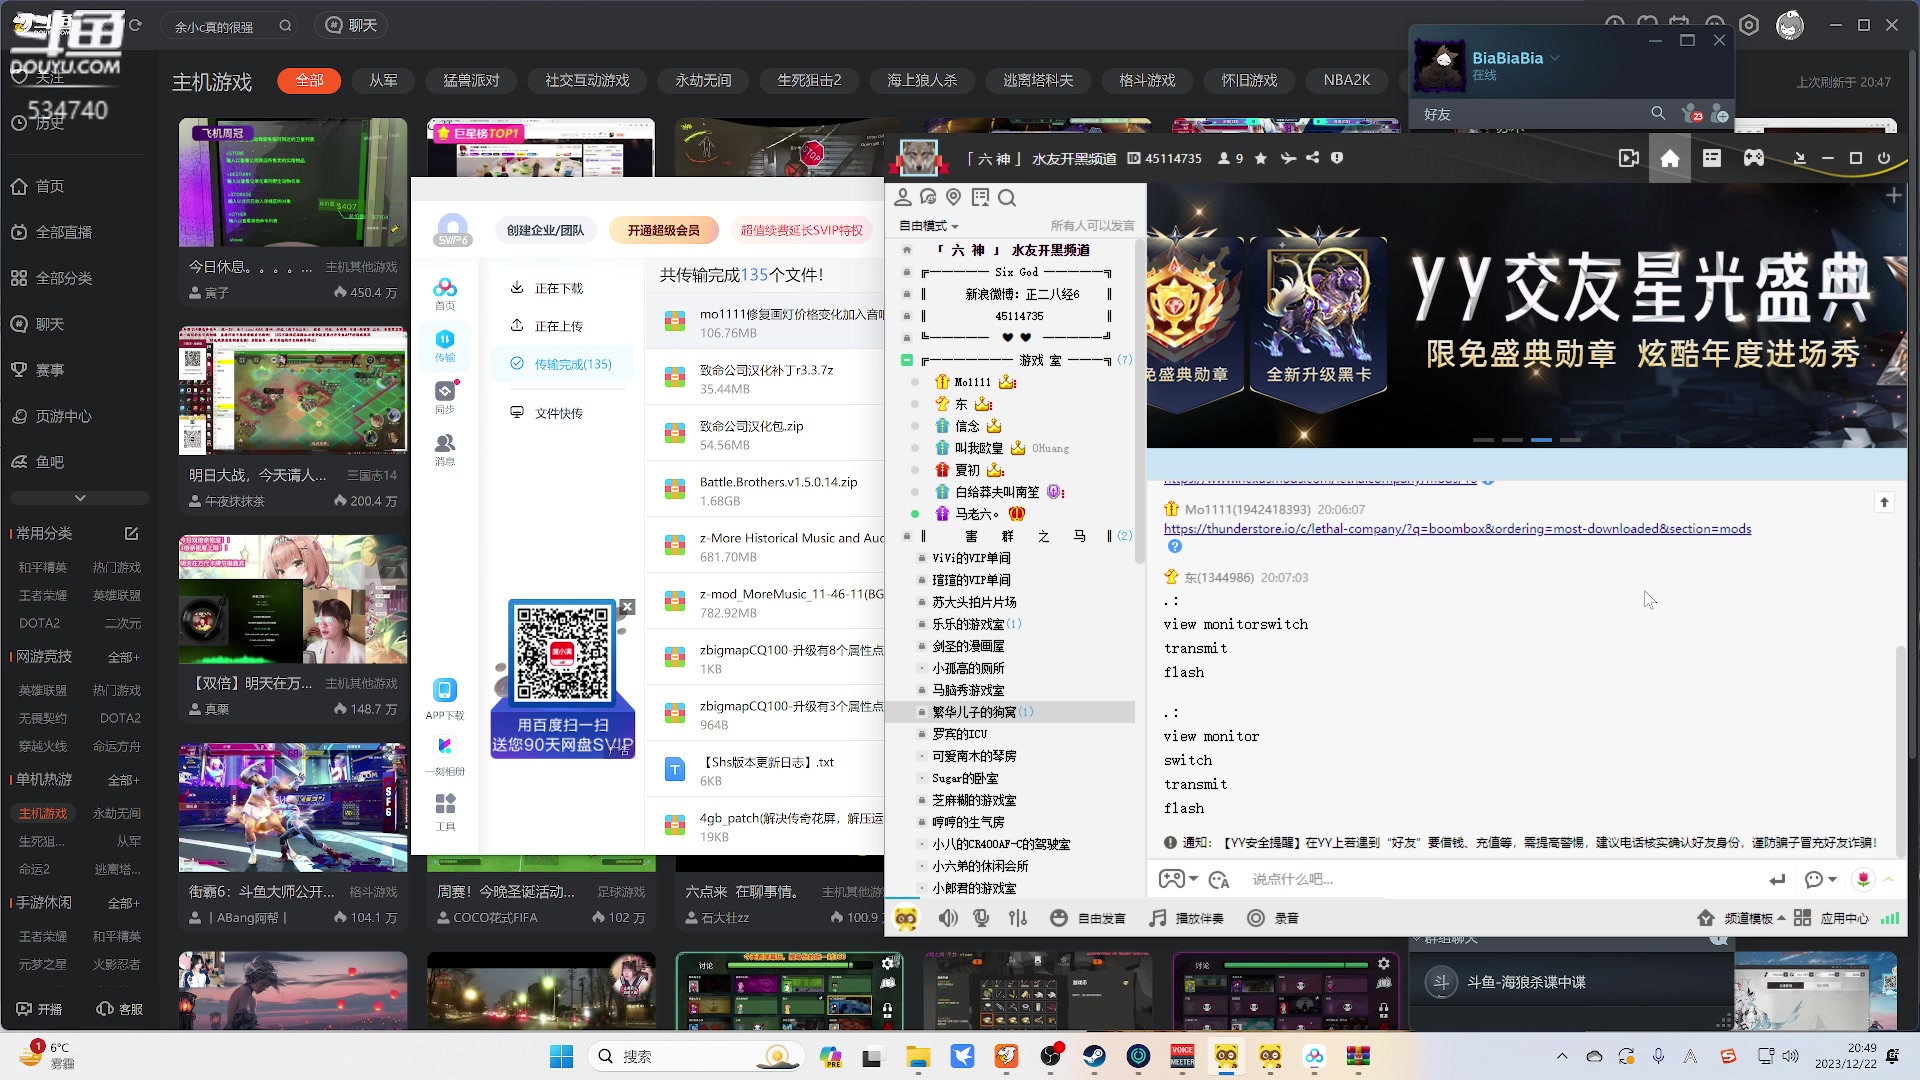1920x1080 pixels.
Task: Open the YY channel list panel icon
Action: [x=1712, y=158]
